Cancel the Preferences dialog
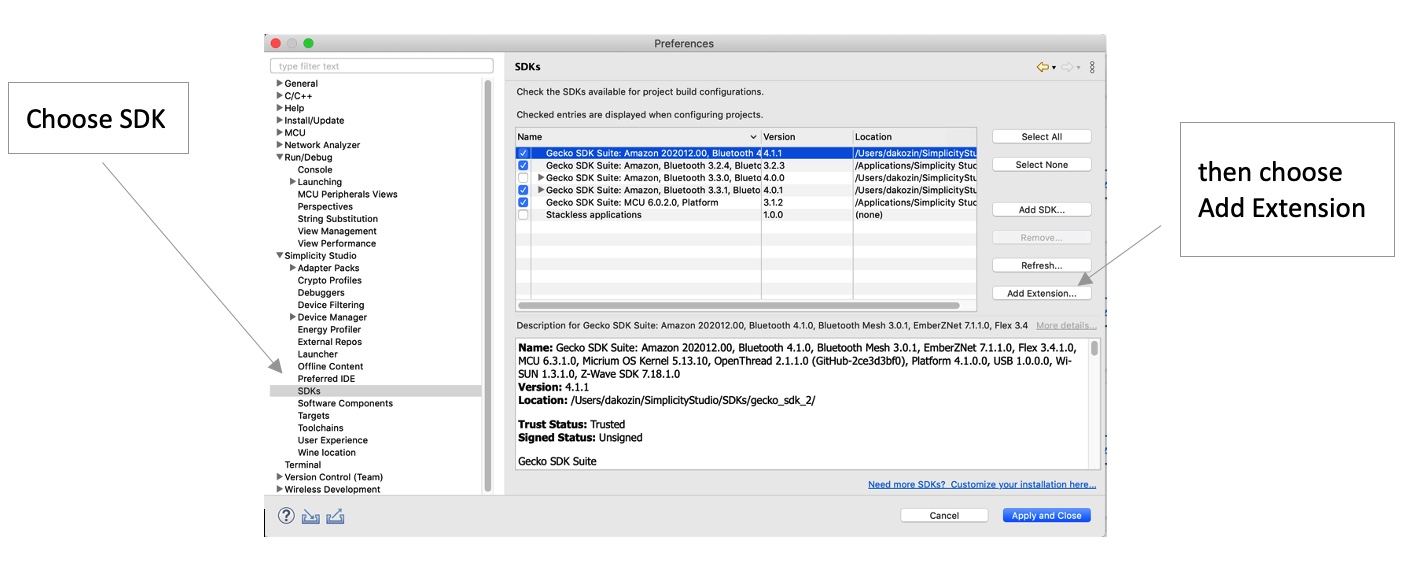The image size is (1412, 577). 944,516
